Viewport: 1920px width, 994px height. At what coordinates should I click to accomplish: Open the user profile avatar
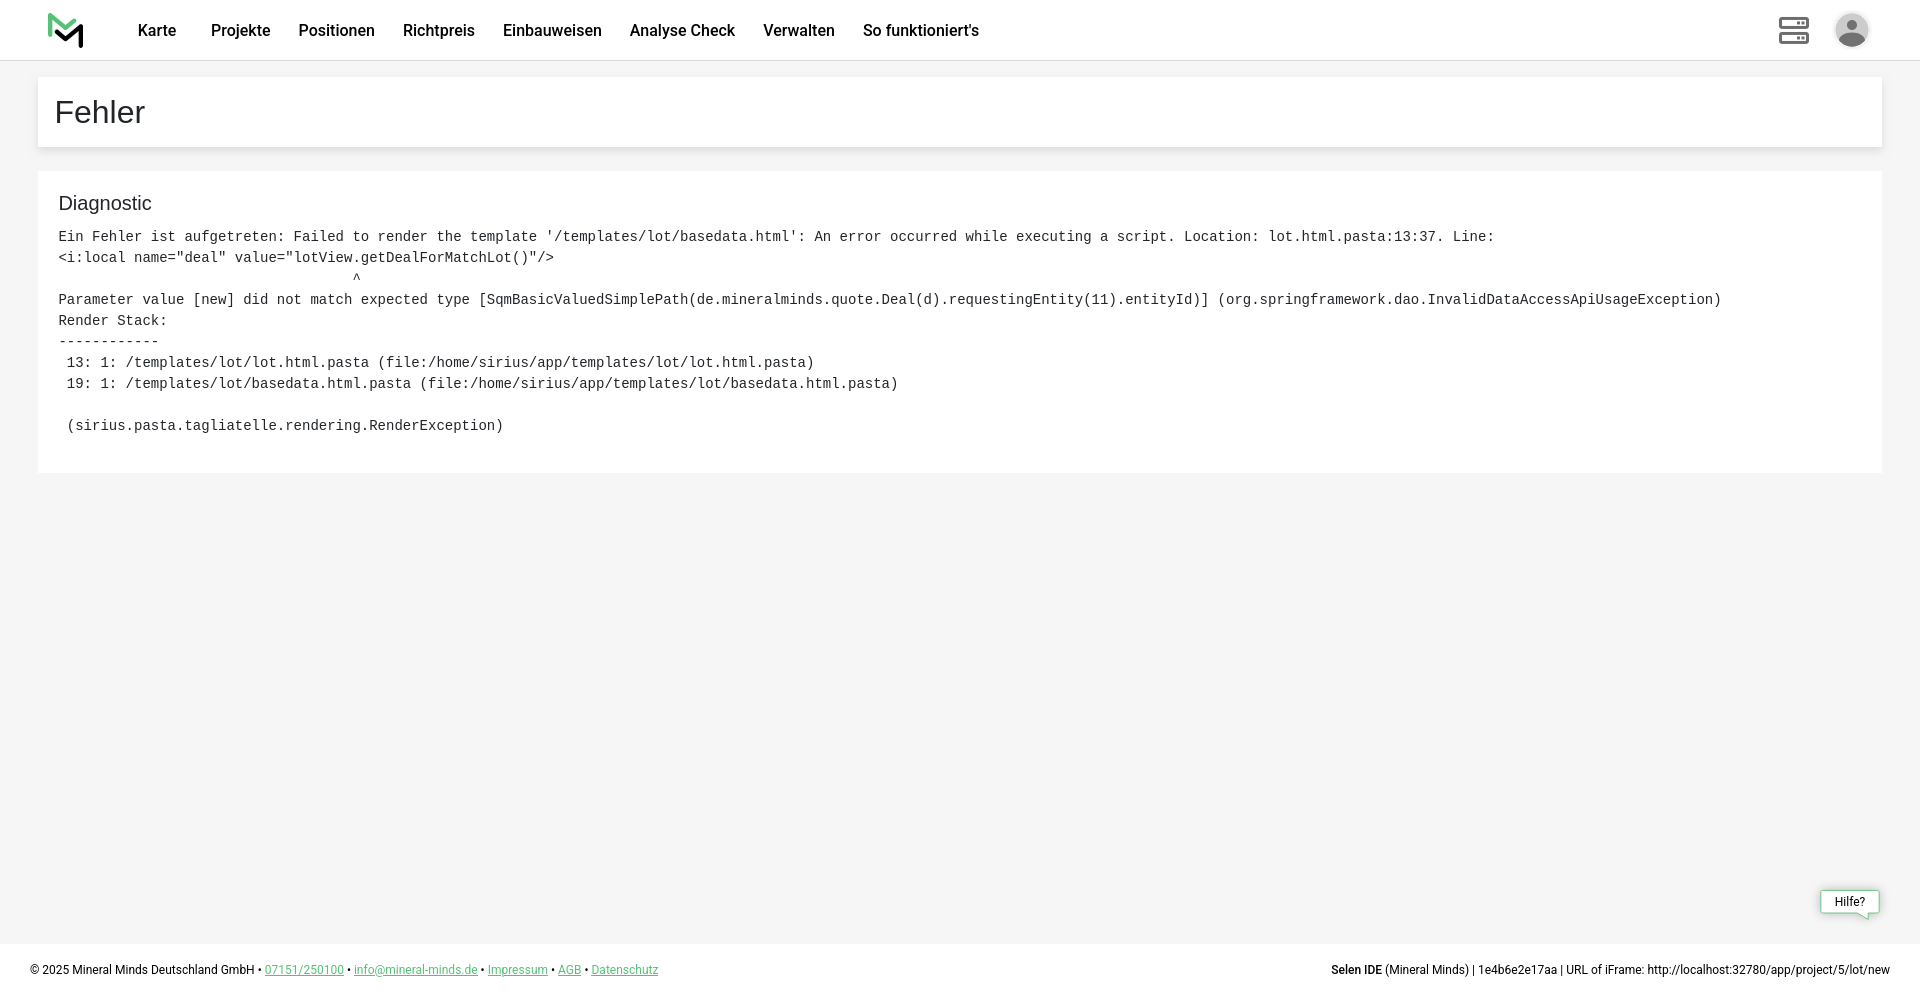[1851, 31]
